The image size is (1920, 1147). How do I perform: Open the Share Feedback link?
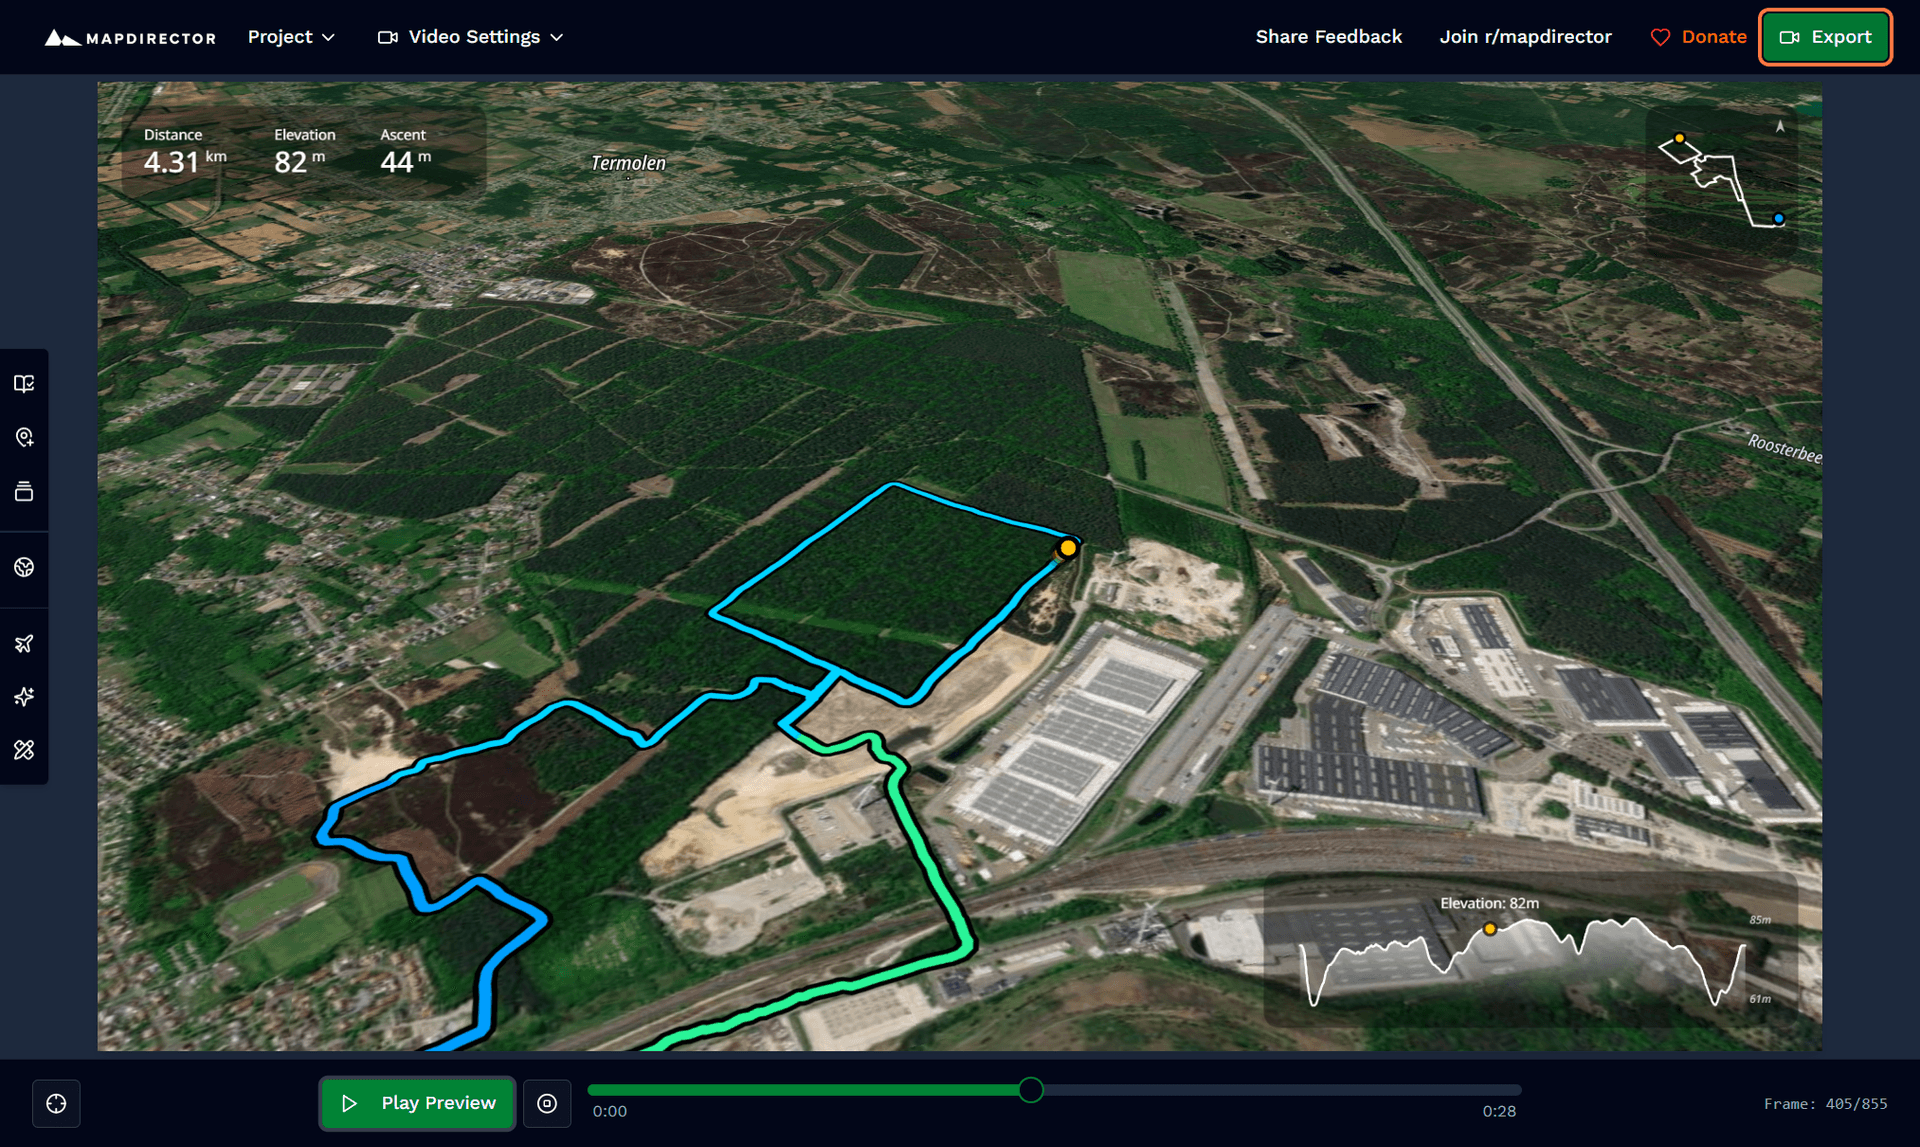coord(1328,37)
